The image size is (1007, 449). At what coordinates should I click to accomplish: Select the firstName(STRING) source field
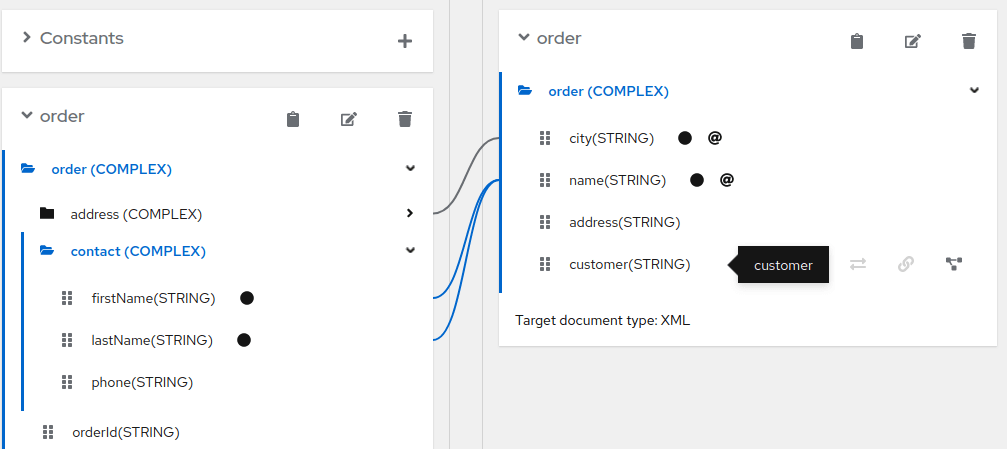pyautogui.click(x=153, y=298)
